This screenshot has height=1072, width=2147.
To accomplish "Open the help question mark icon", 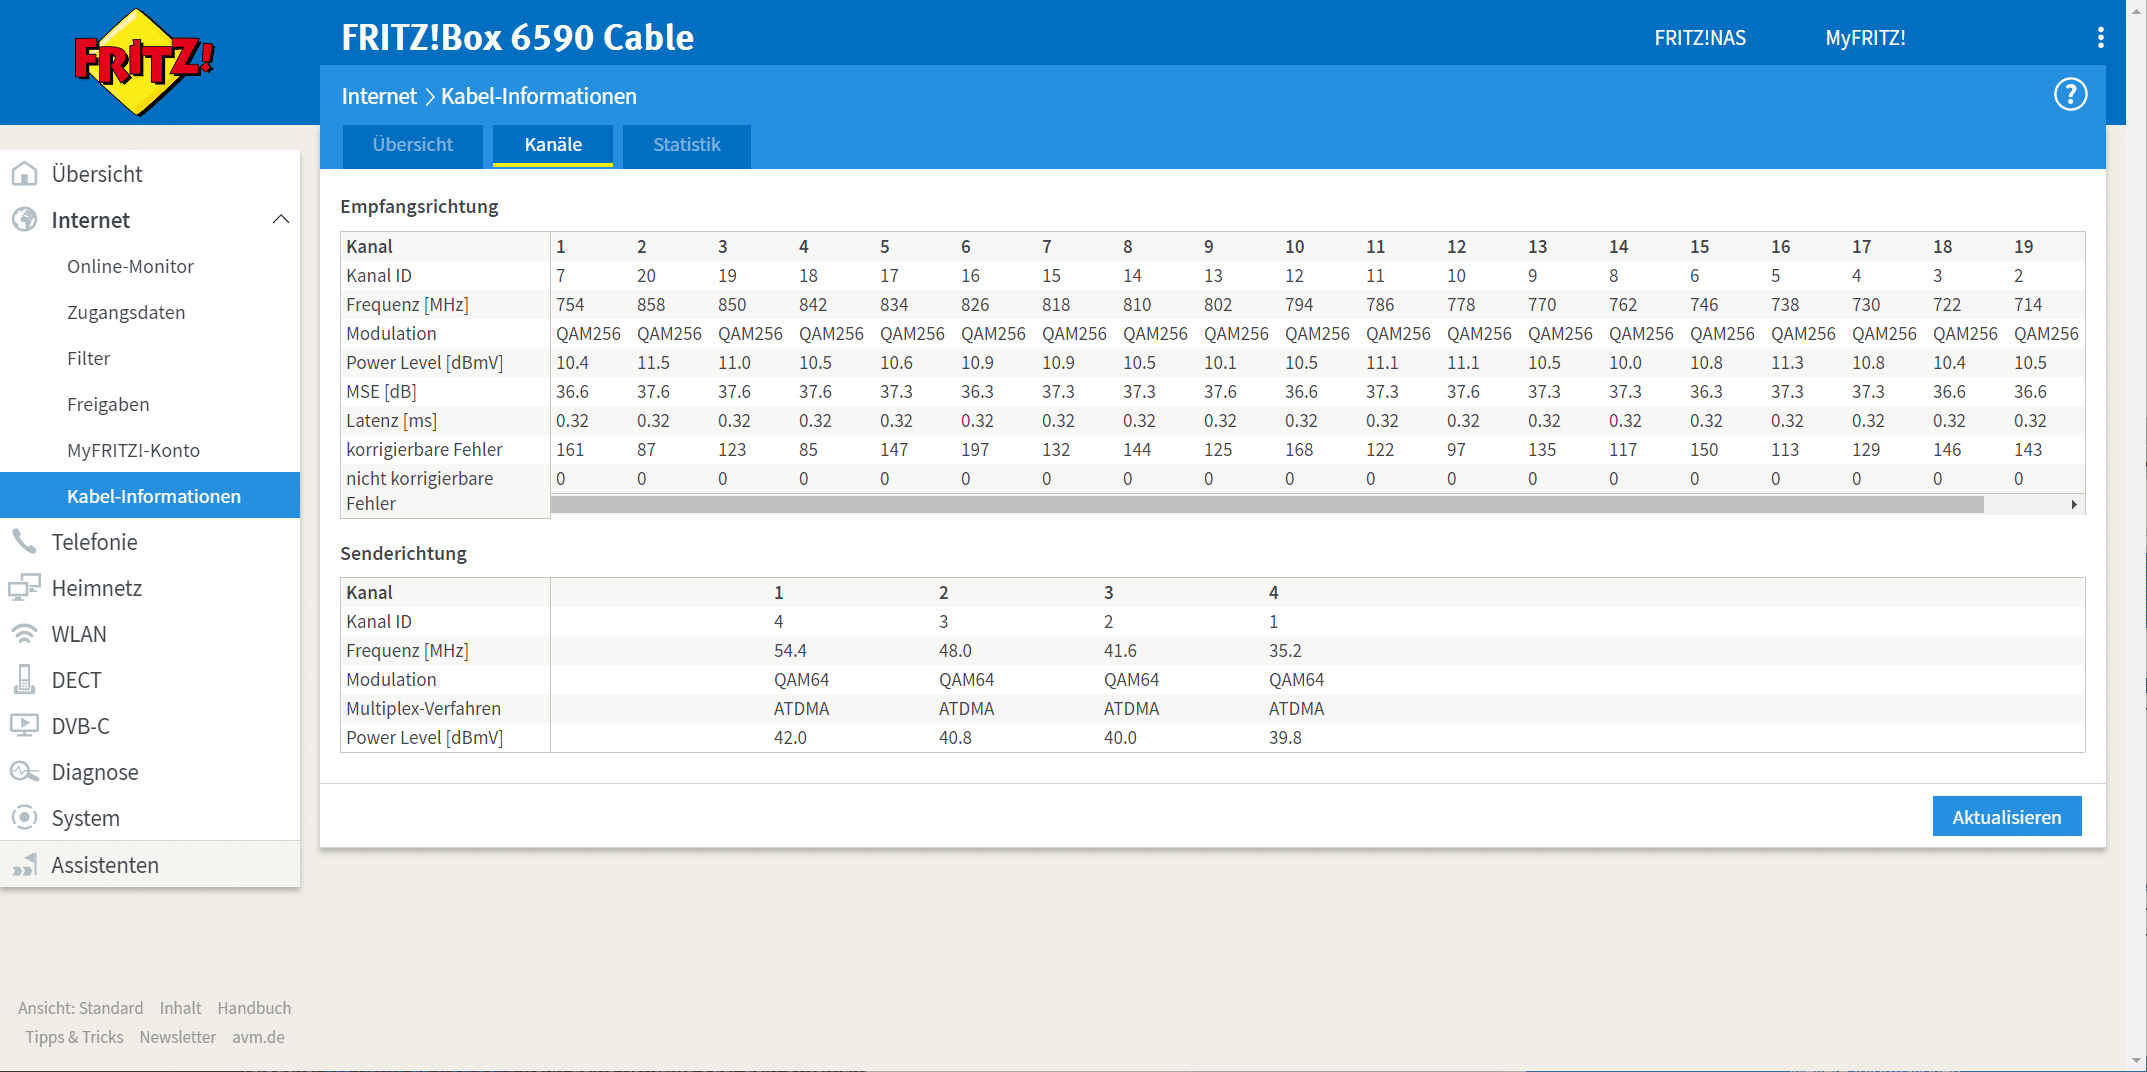I will pyautogui.click(x=2069, y=95).
